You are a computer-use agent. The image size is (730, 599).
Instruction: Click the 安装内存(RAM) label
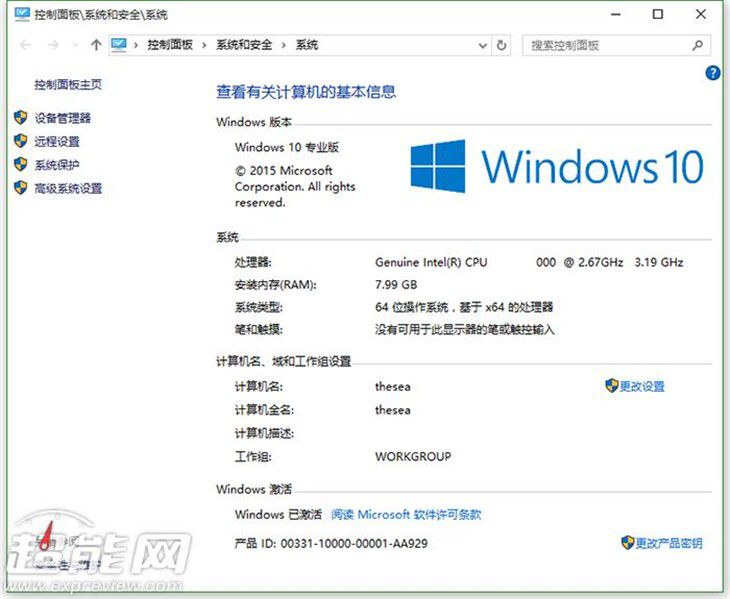pyautogui.click(x=275, y=284)
